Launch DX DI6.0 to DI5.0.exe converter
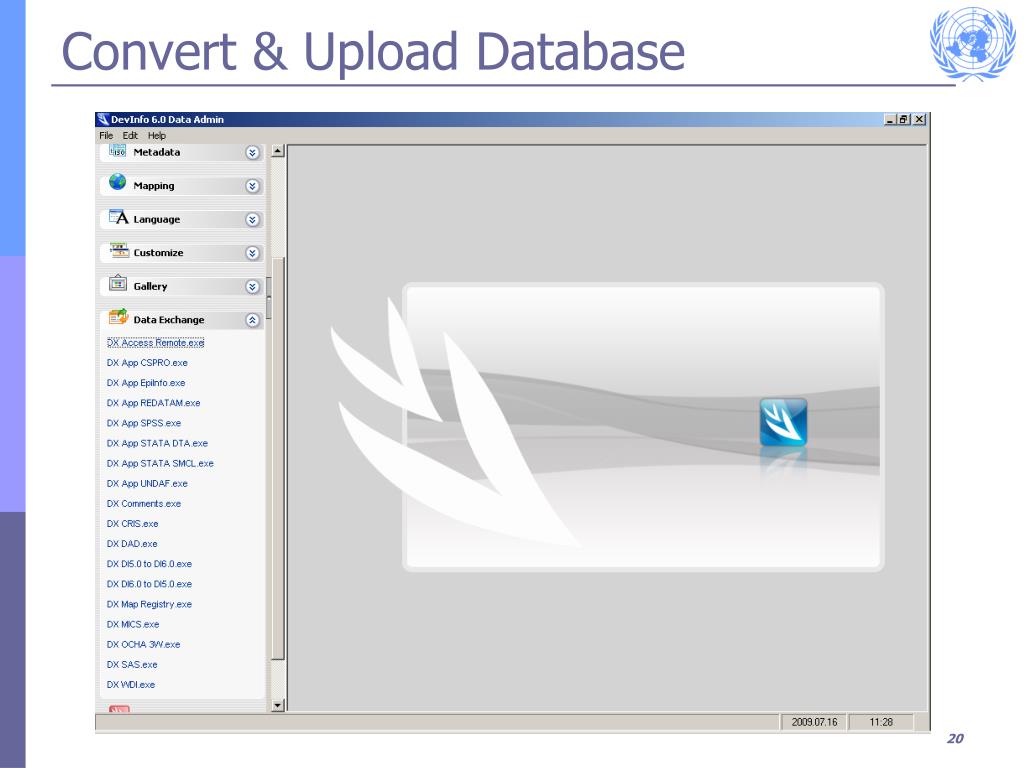The width and height of the screenshot is (1024, 768). pyautogui.click(x=150, y=584)
